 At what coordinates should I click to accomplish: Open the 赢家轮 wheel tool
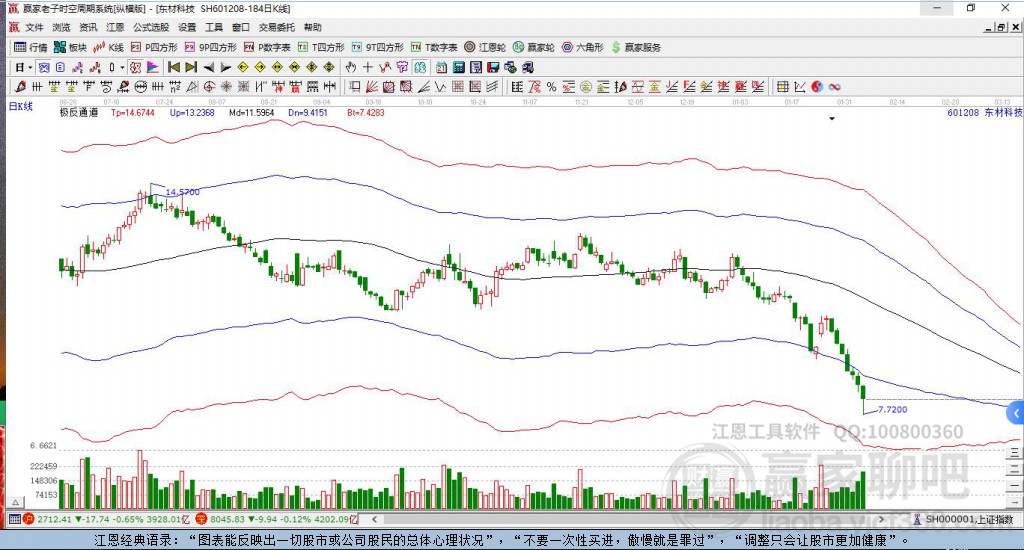[534, 47]
